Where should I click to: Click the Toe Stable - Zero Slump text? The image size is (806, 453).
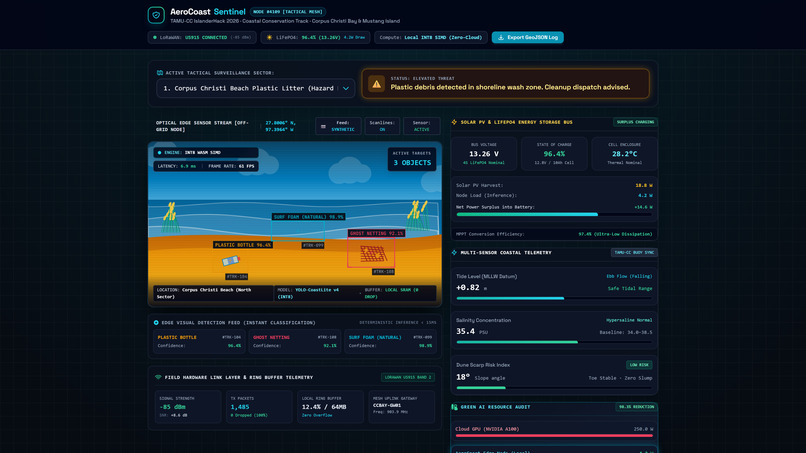pos(620,378)
